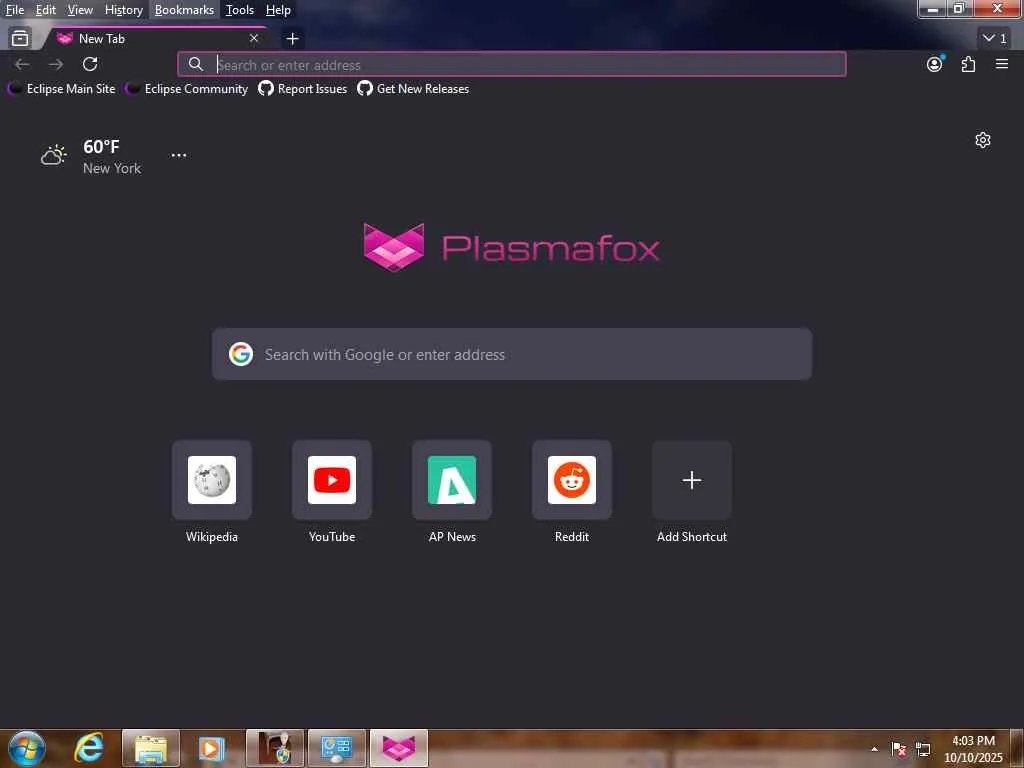The image size is (1024, 768).
Task: Open the Report Issues bookmark
Action: tap(302, 89)
